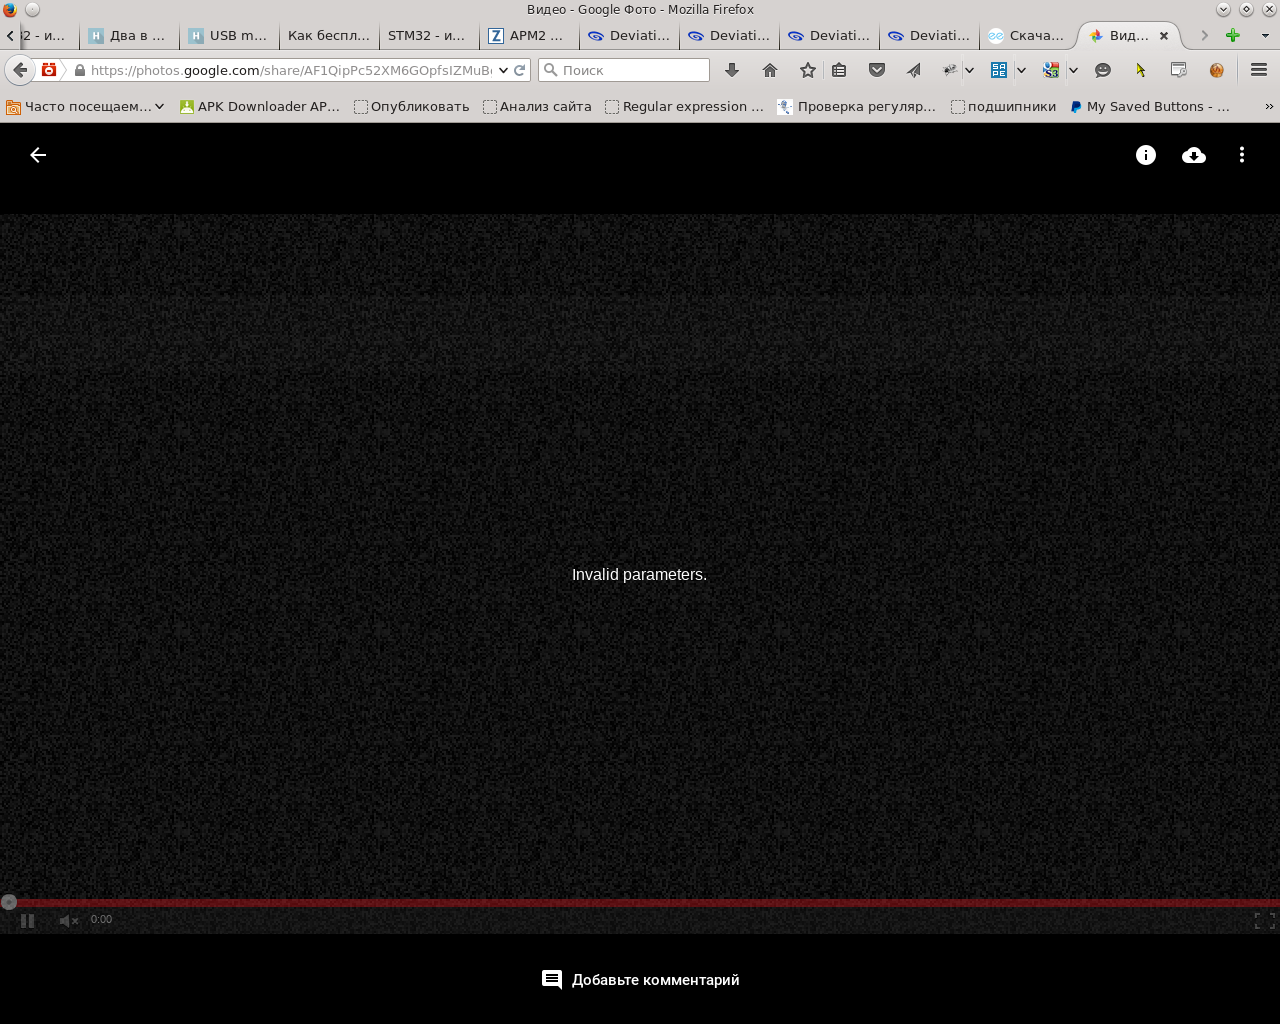This screenshot has height=1024, width=1280.
Task: Show more bookmarks with chevron
Action: point(1269,106)
